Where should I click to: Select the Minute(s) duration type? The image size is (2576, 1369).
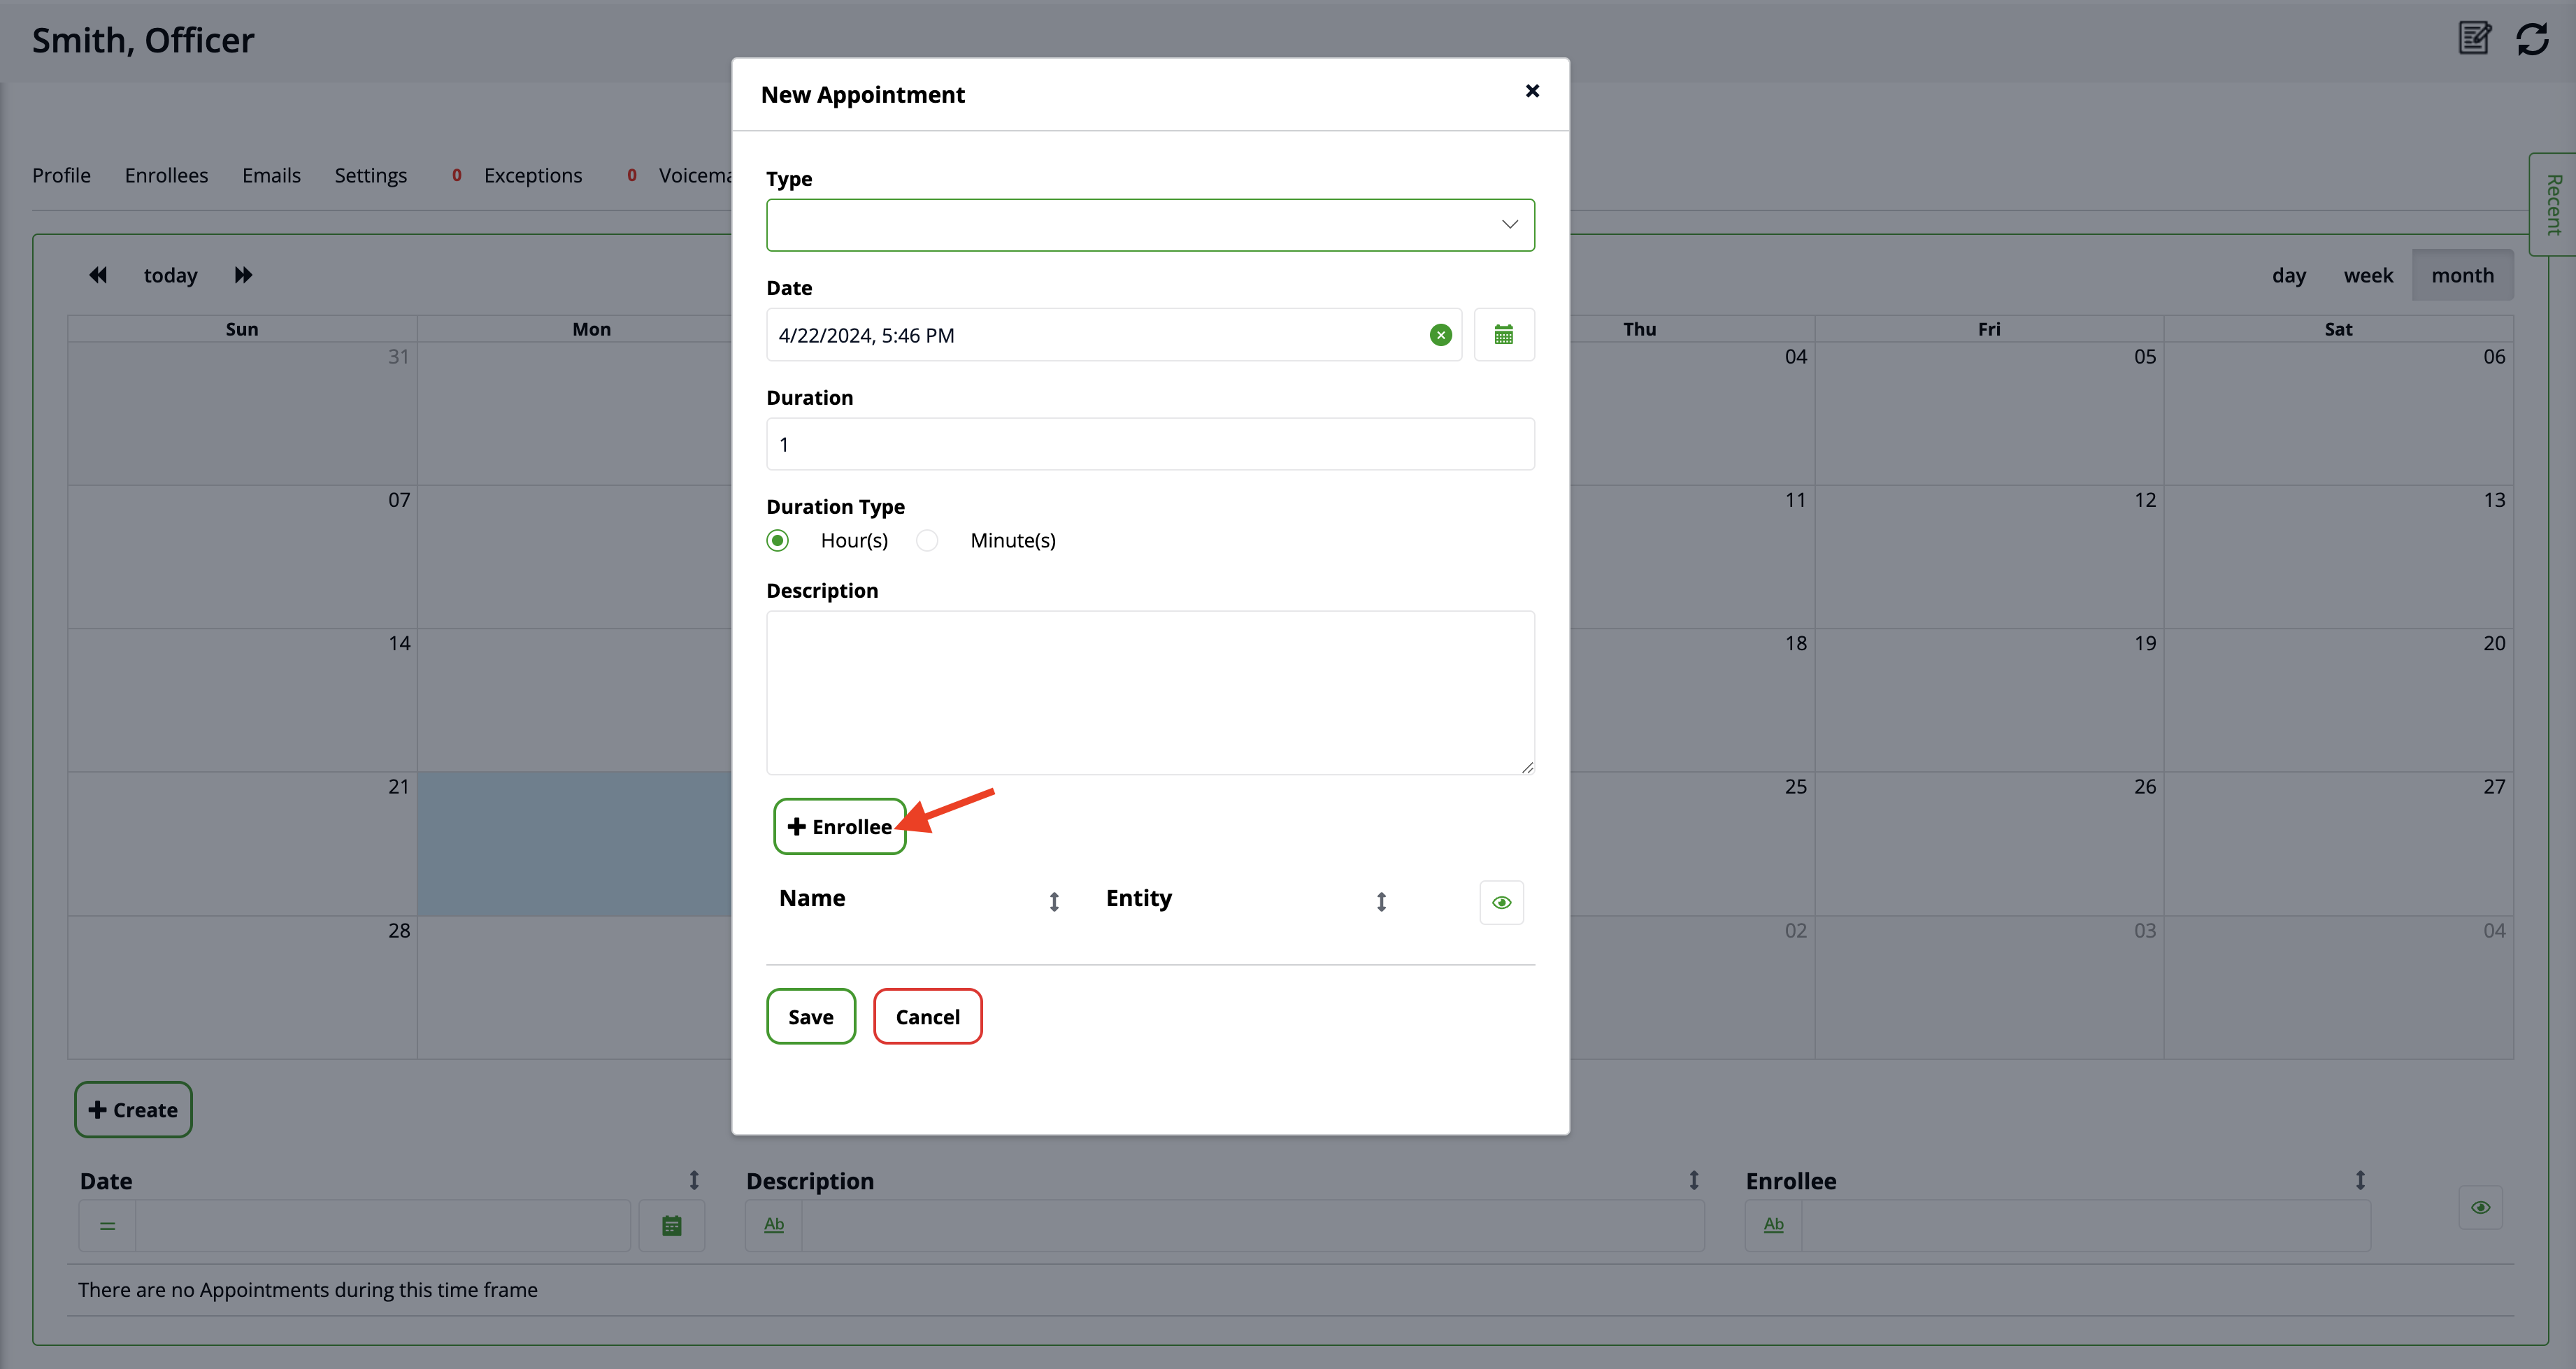pyautogui.click(x=928, y=540)
